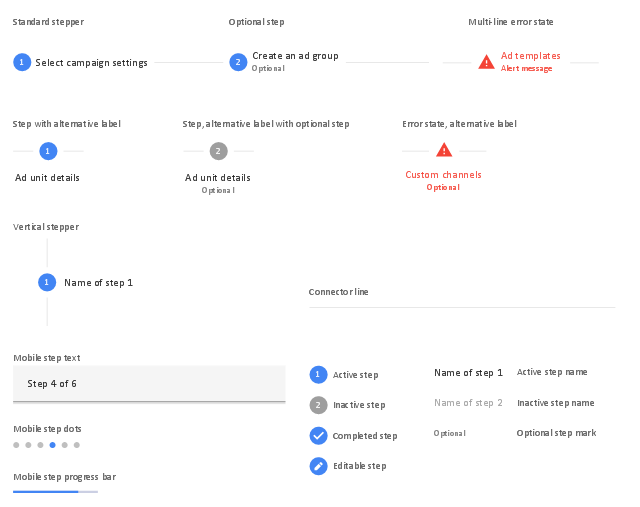Click the Select campaign settings step label
This screenshot has height=507, width=640.
coord(91,63)
